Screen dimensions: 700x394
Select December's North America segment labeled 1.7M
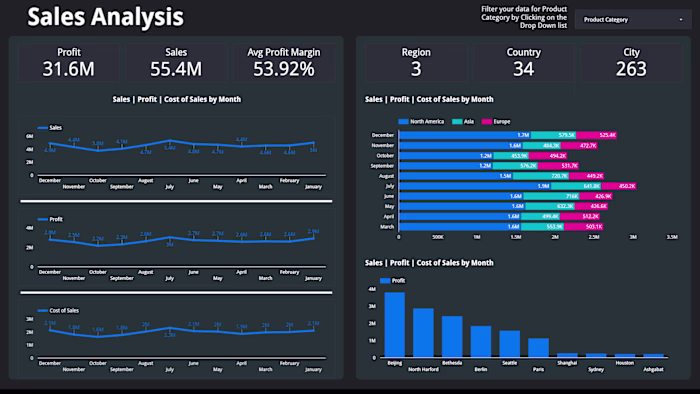pos(465,135)
